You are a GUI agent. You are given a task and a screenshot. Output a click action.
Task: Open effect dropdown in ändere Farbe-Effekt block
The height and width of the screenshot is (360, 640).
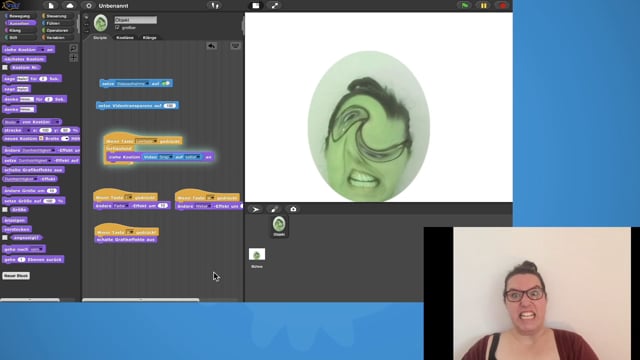pyautogui.click(x=122, y=206)
